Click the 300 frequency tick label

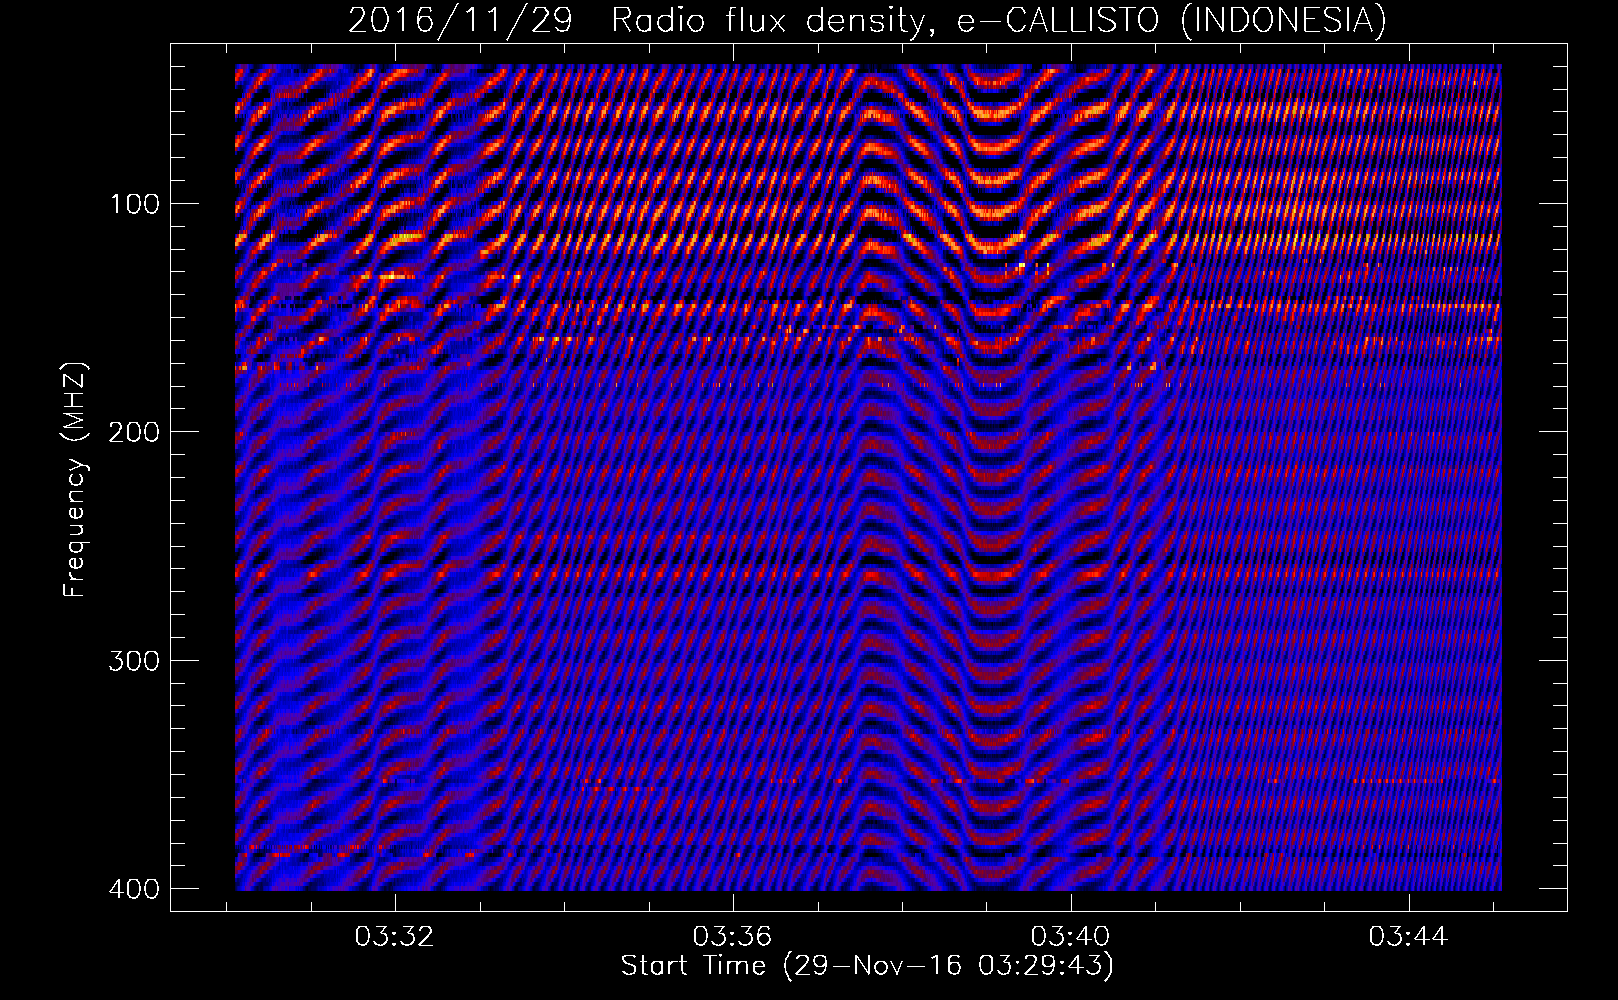133,660
